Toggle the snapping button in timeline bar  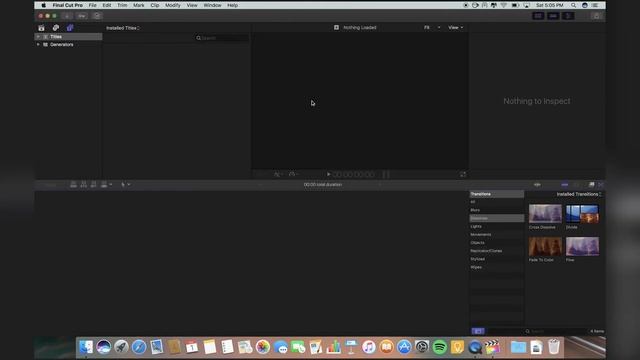(564, 185)
